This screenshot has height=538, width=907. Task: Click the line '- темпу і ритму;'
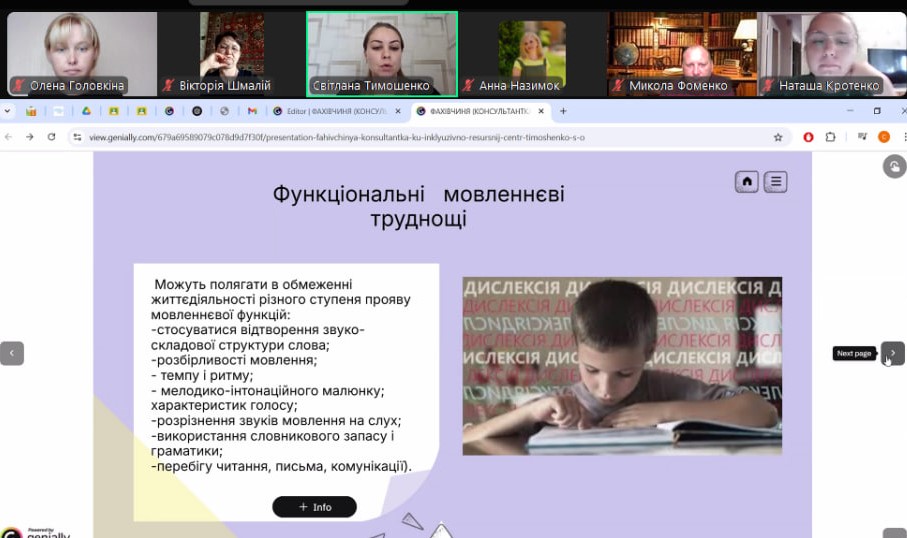click(x=202, y=375)
